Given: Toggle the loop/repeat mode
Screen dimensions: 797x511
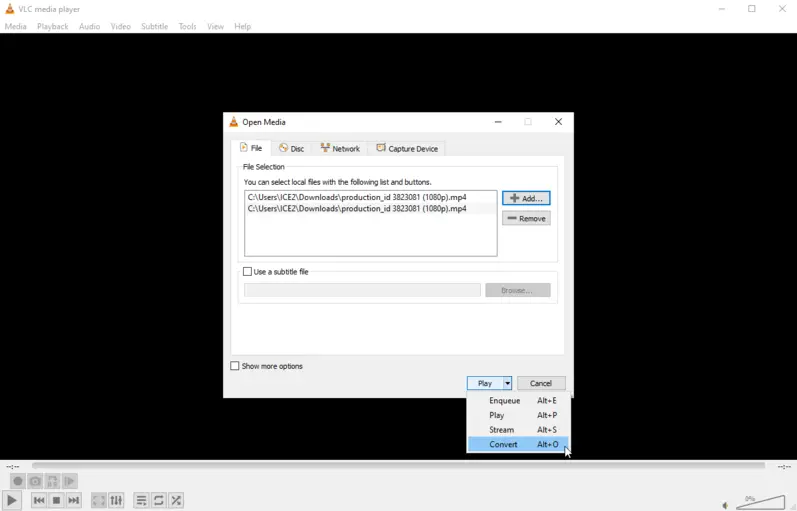Looking at the screenshot, I should pyautogui.click(x=159, y=500).
